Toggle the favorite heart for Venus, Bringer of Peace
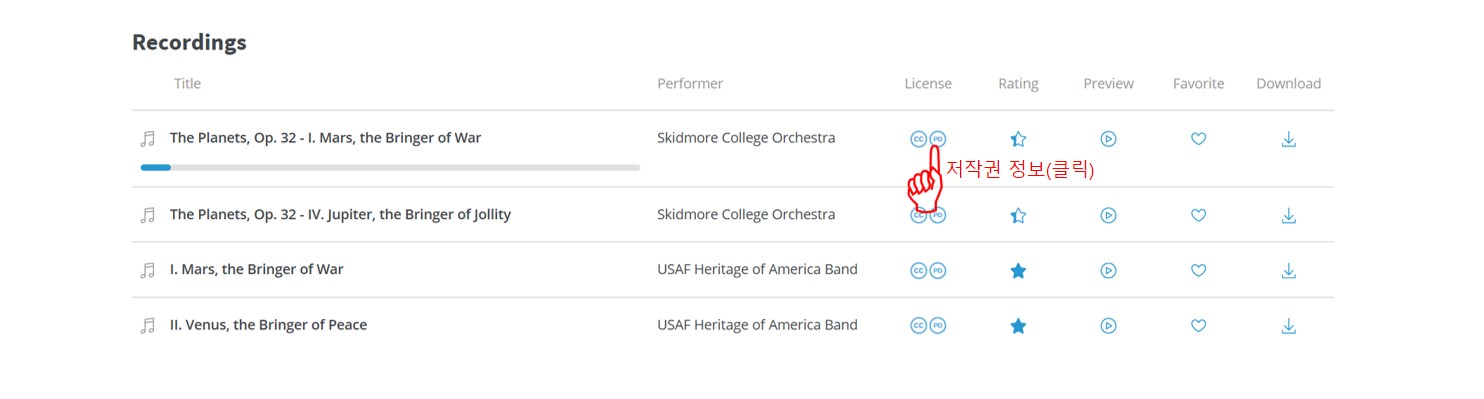The image size is (1484, 399). pos(1198,325)
